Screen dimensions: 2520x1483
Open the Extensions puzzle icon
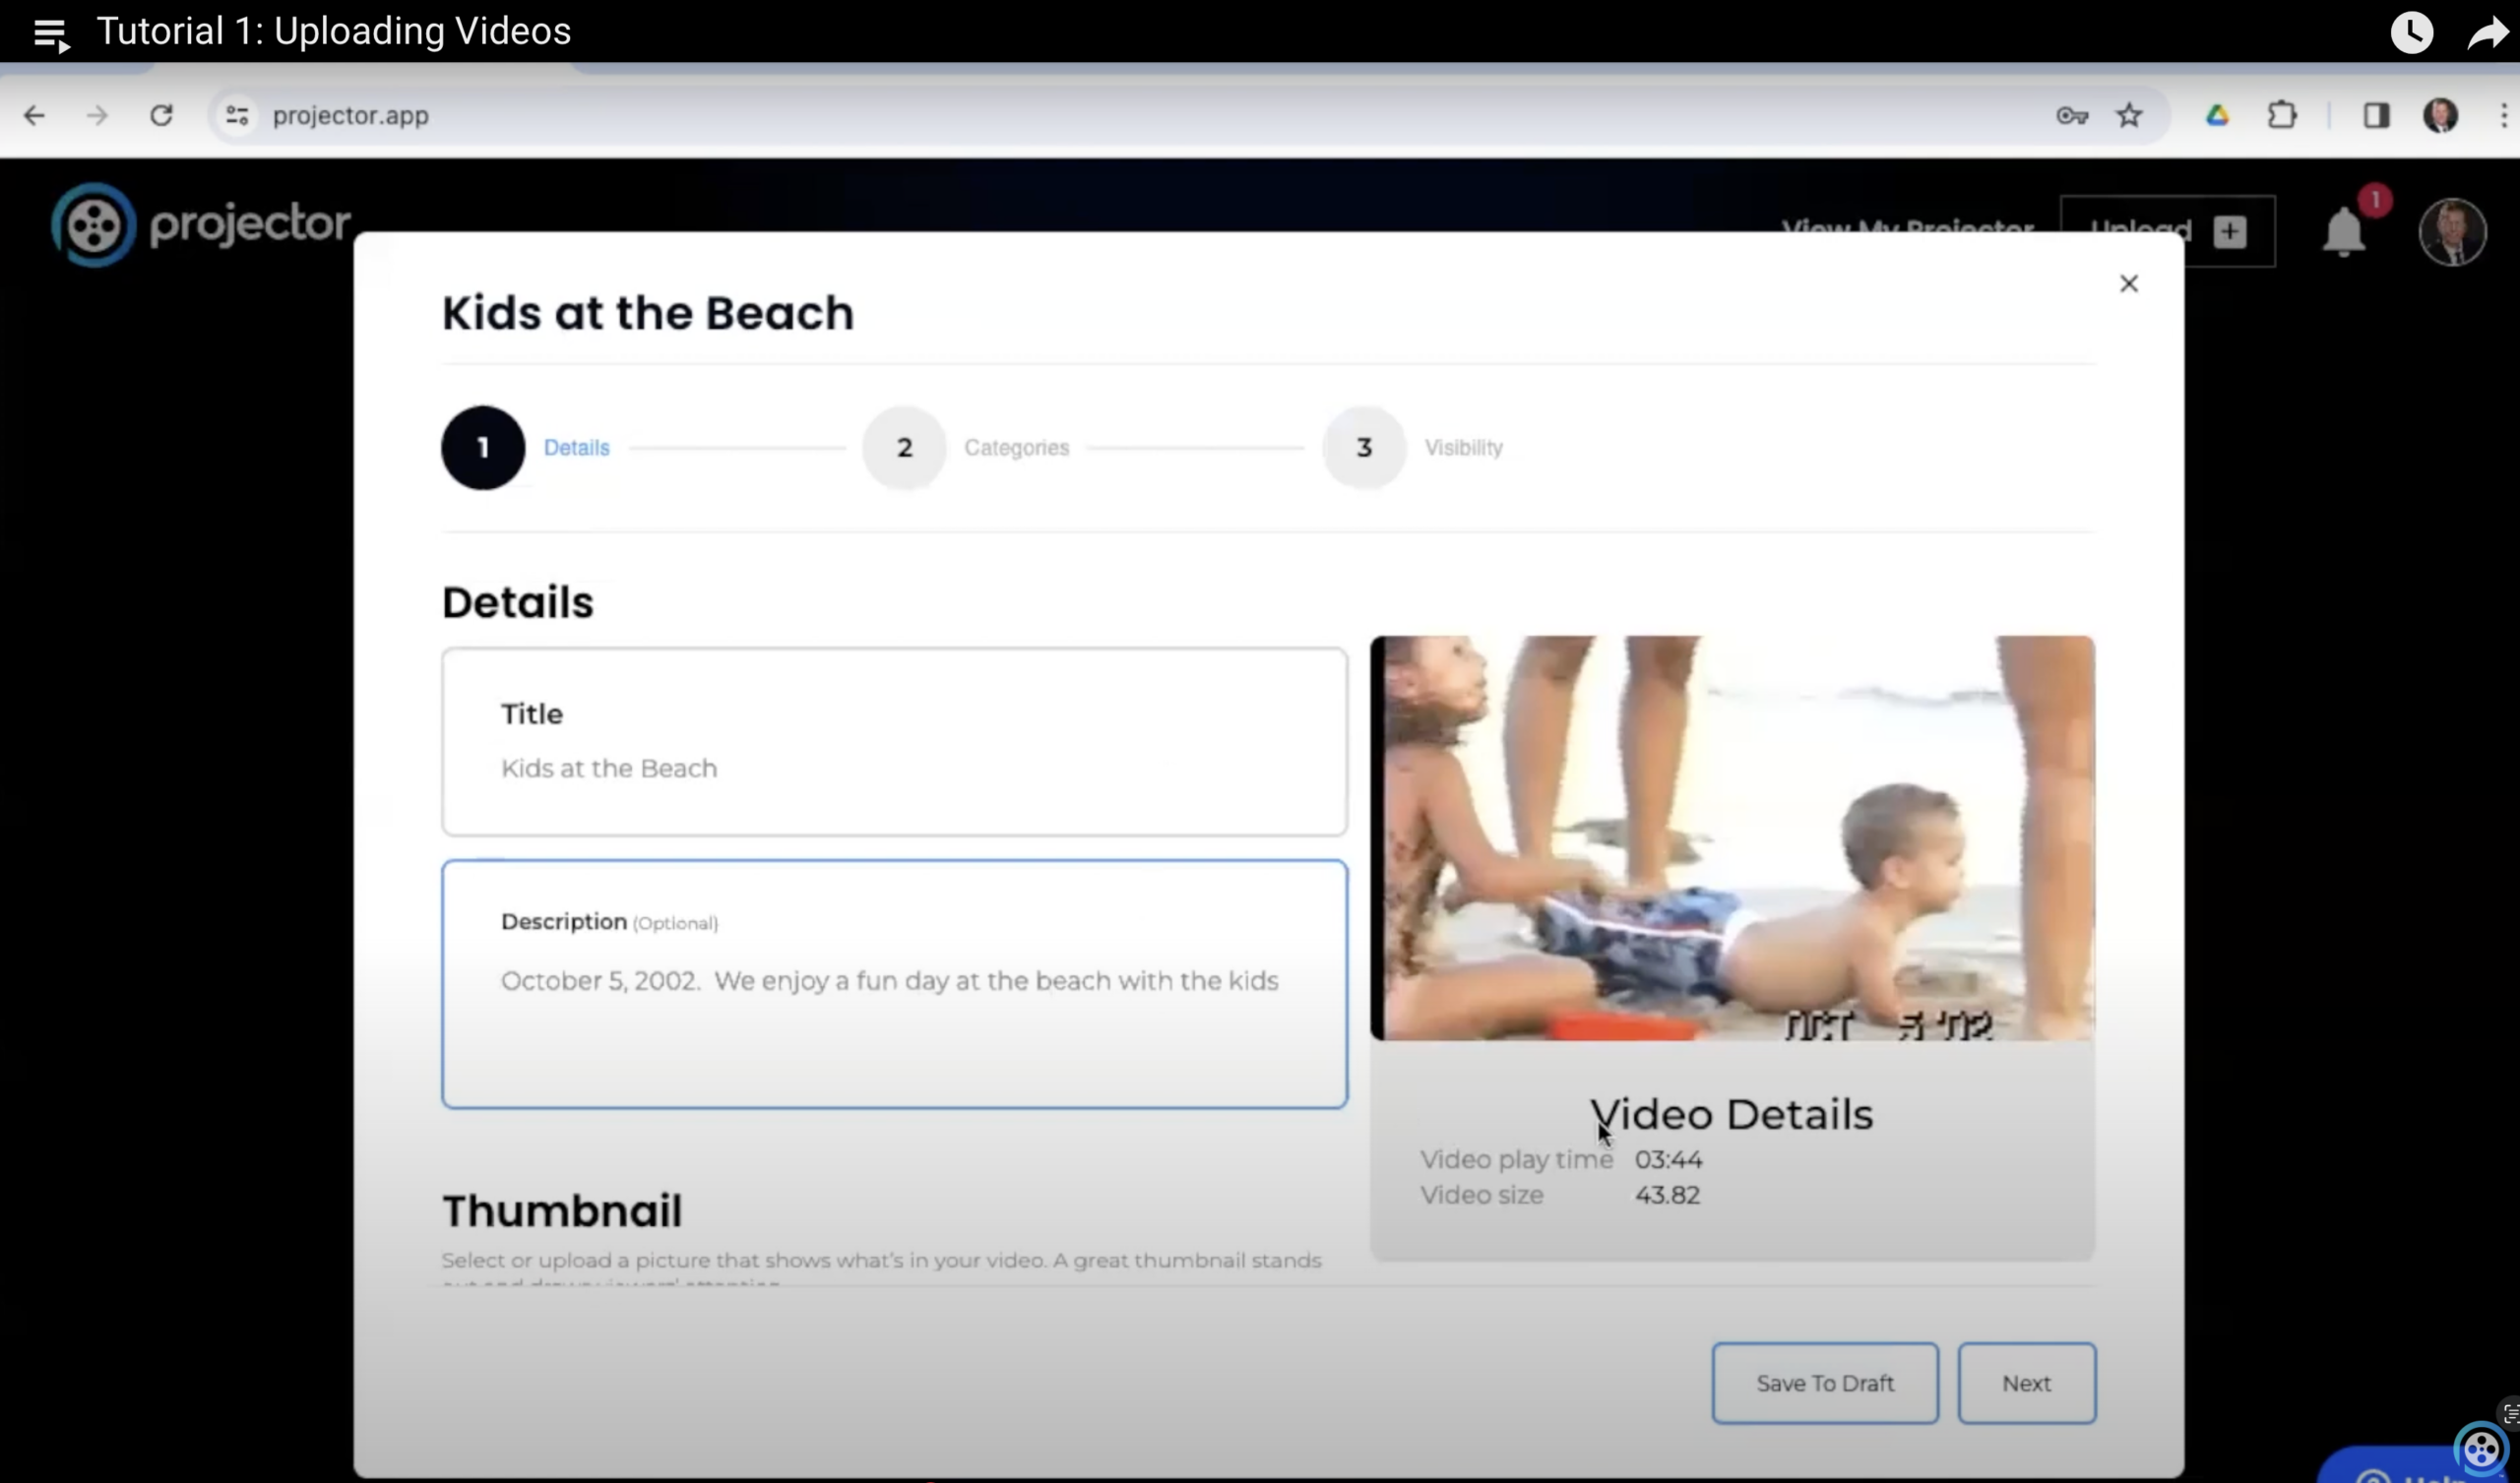(2282, 116)
